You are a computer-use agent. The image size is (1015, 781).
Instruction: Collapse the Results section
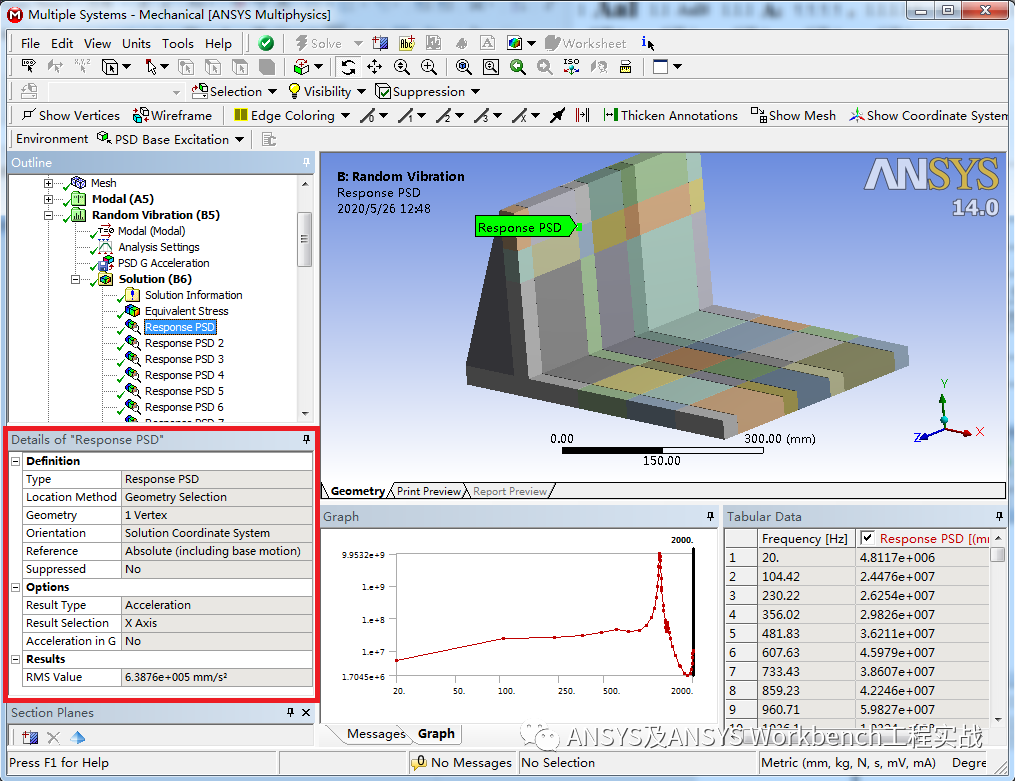click(x=16, y=659)
